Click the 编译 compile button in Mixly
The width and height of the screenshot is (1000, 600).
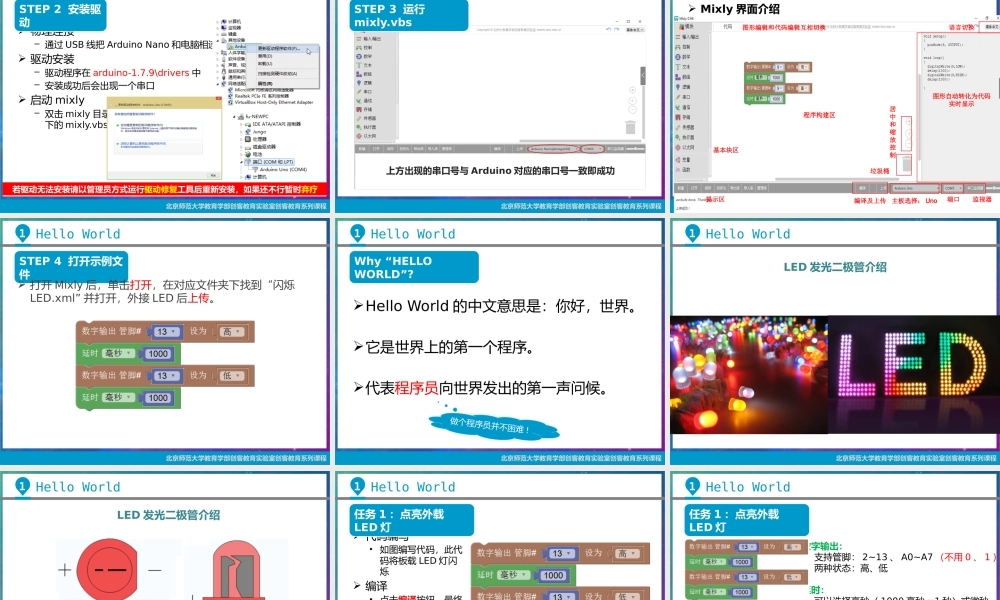862,188
